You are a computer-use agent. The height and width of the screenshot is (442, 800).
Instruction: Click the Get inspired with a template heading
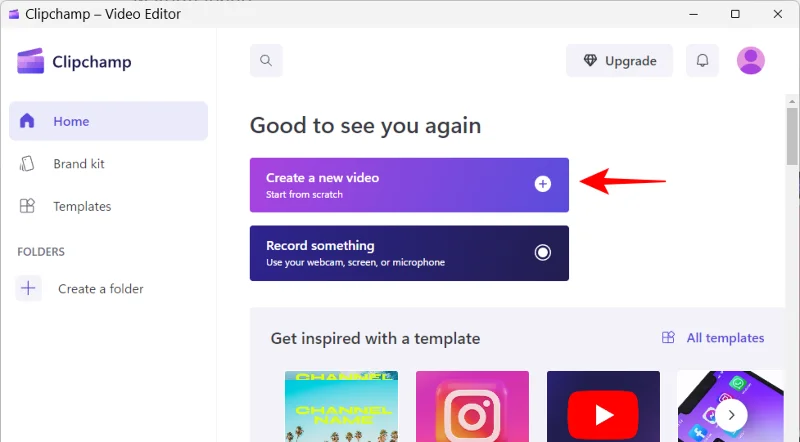click(375, 338)
